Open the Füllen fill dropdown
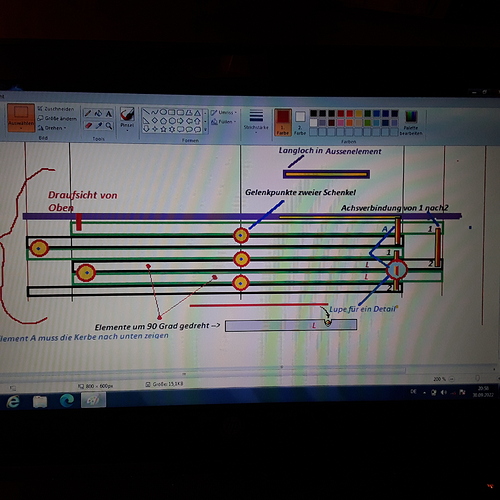 223,122
